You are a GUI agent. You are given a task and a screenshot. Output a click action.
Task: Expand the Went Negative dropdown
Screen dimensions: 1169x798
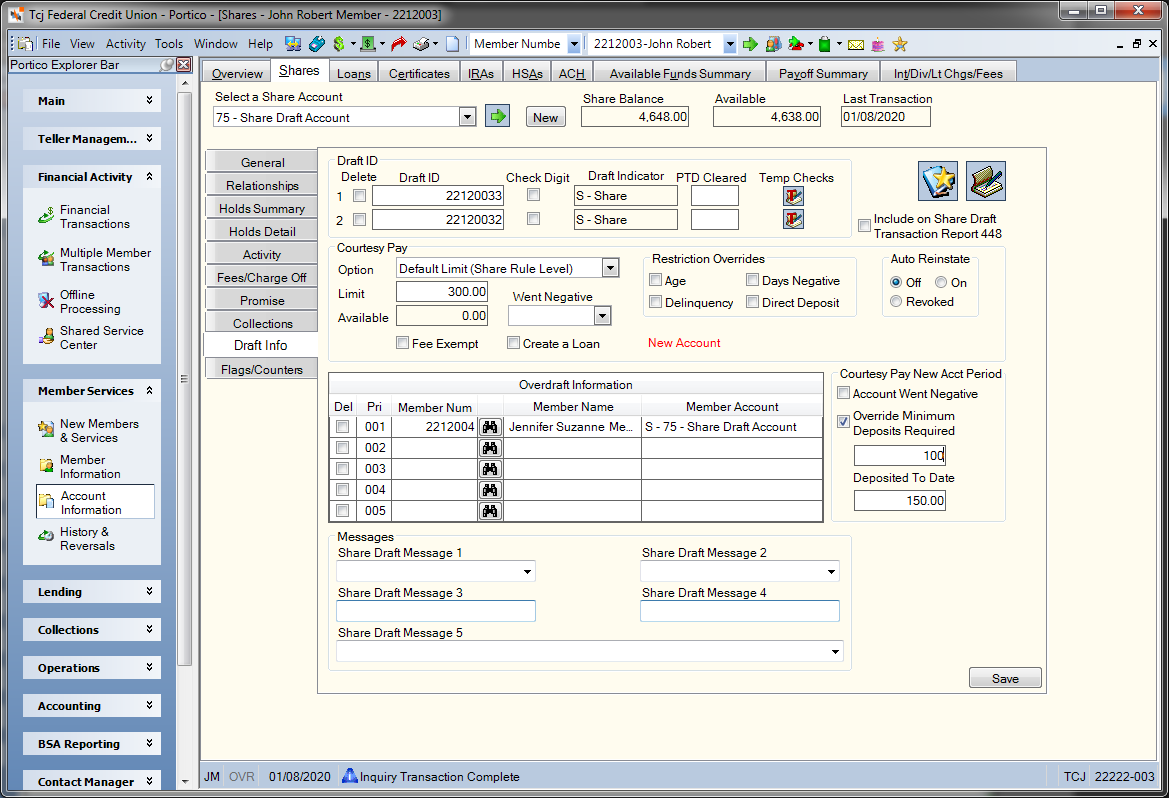point(602,316)
